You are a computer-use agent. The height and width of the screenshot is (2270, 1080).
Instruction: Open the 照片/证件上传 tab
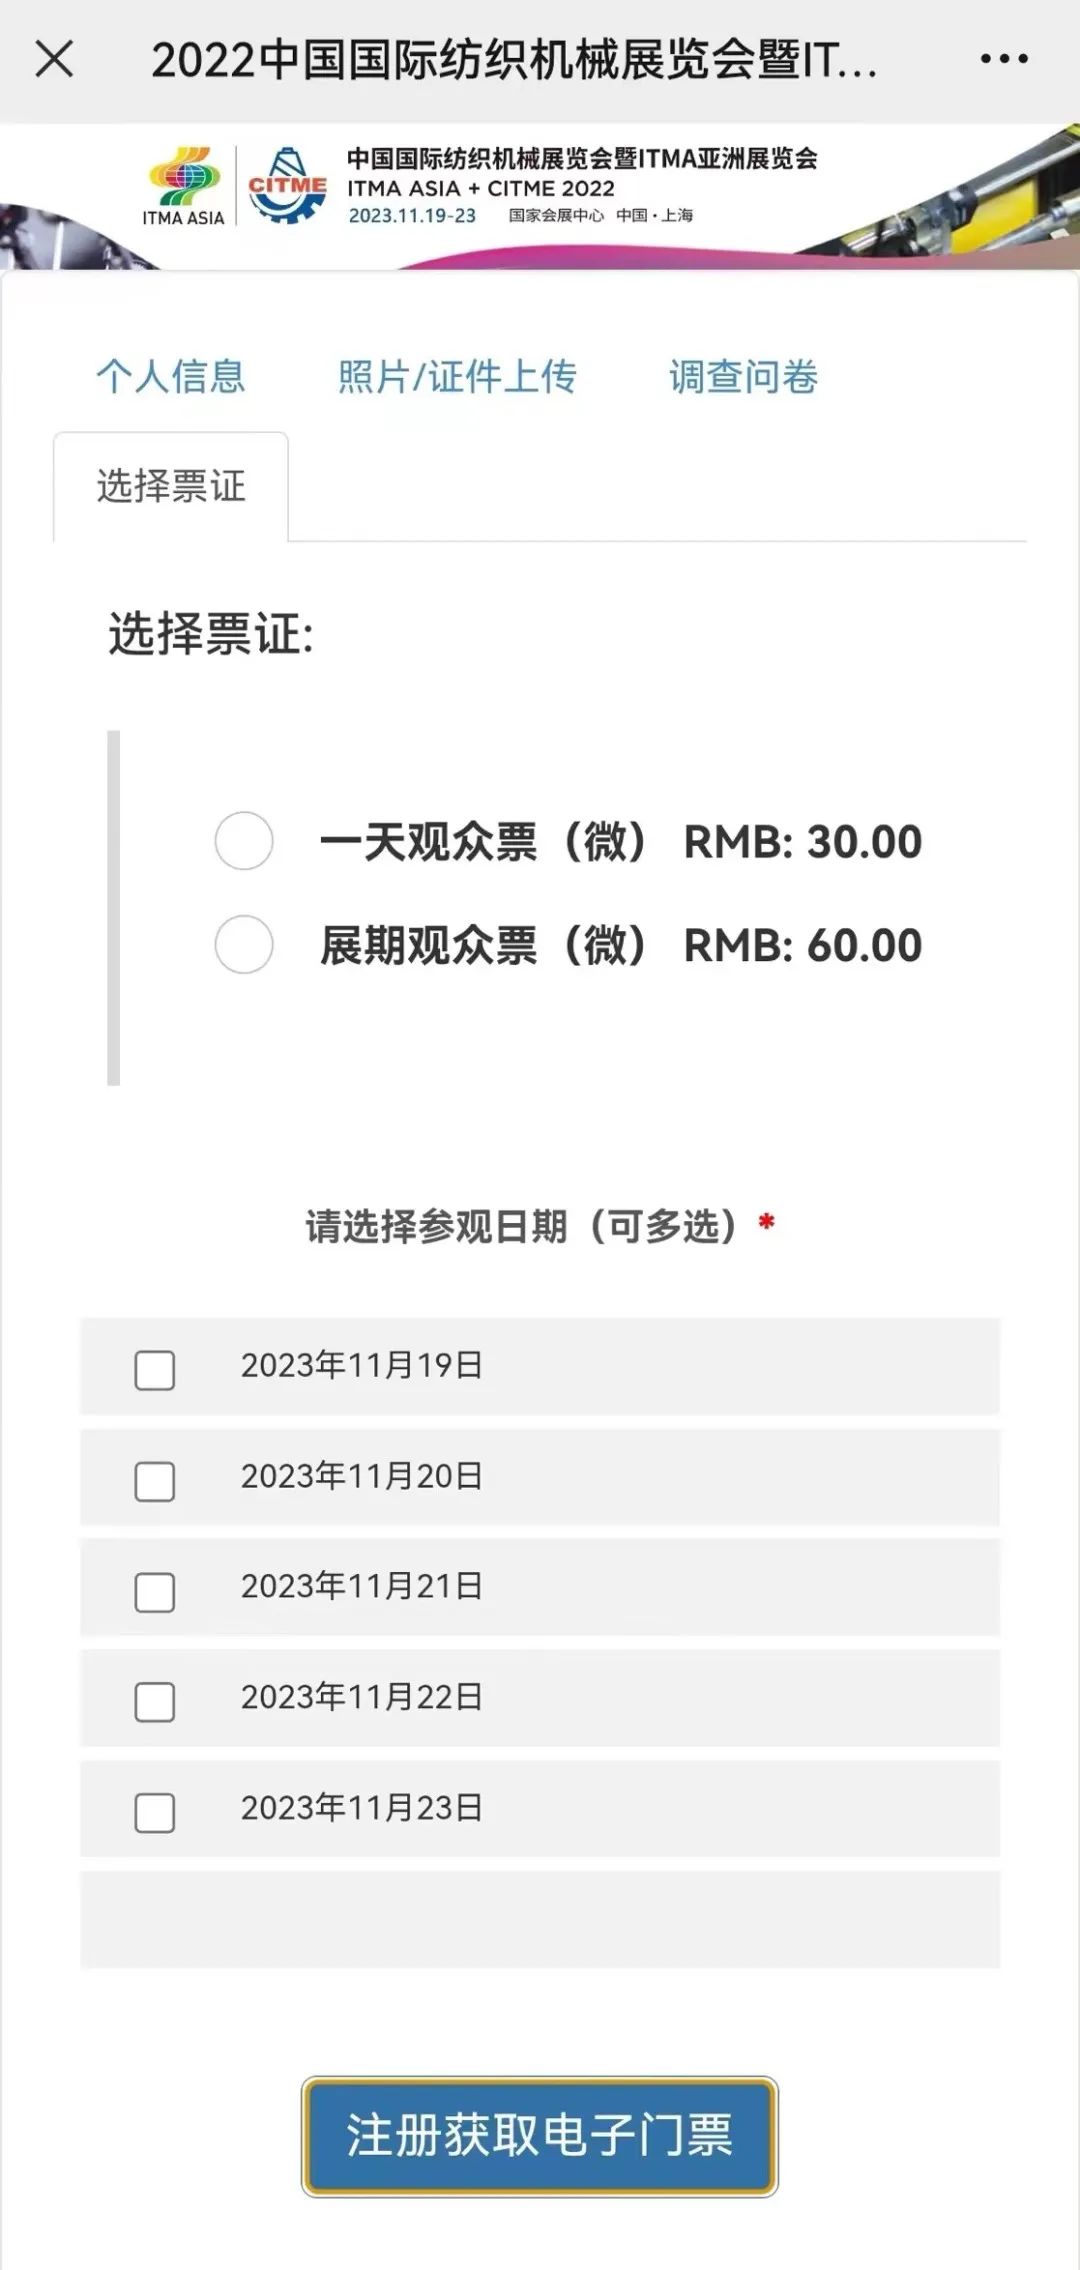tap(457, 377)
